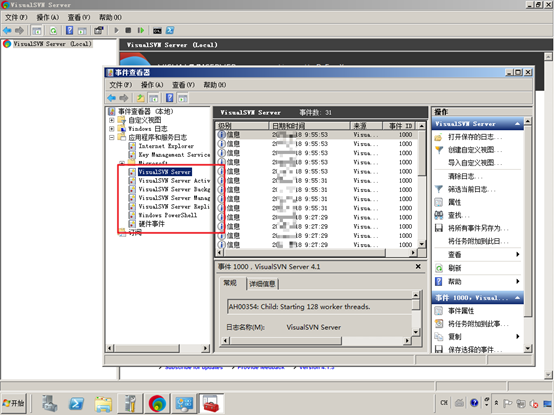Screen dimensions: 554x415
Task: Click Stop service icon in VisualSVN toolbar
Action: pos(128,30)
